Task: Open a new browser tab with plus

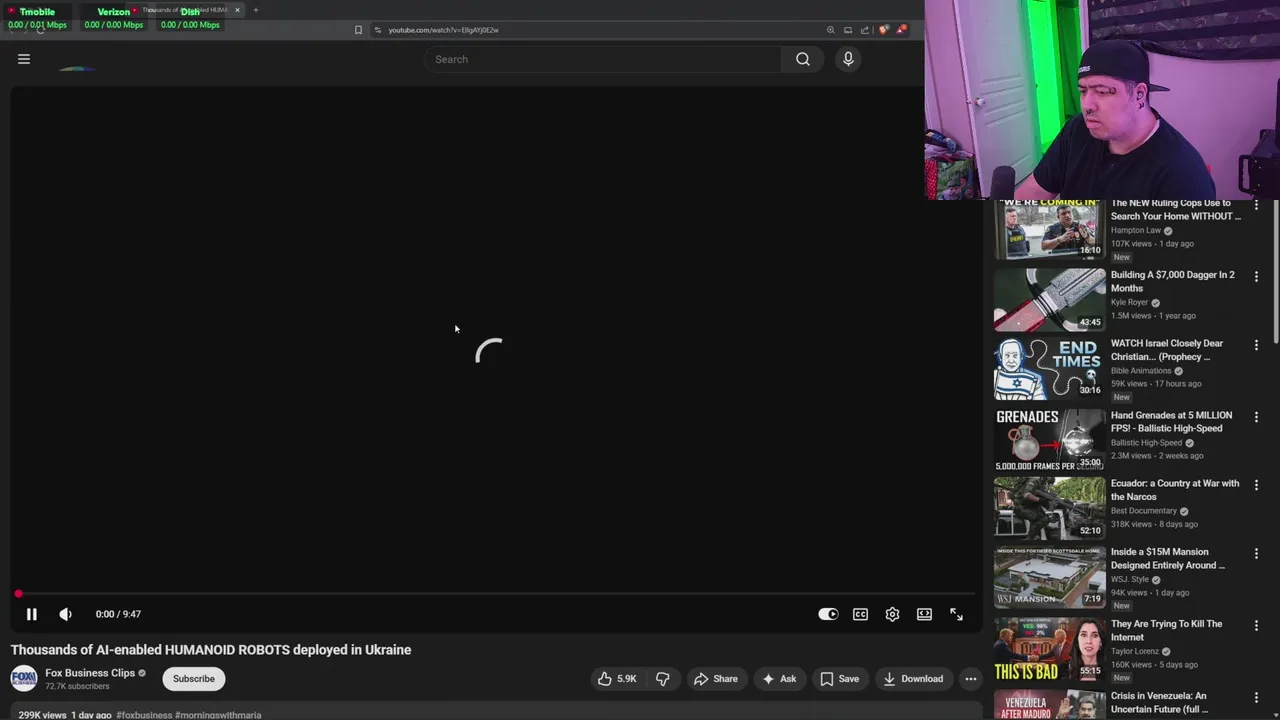Action: (255, 10)
